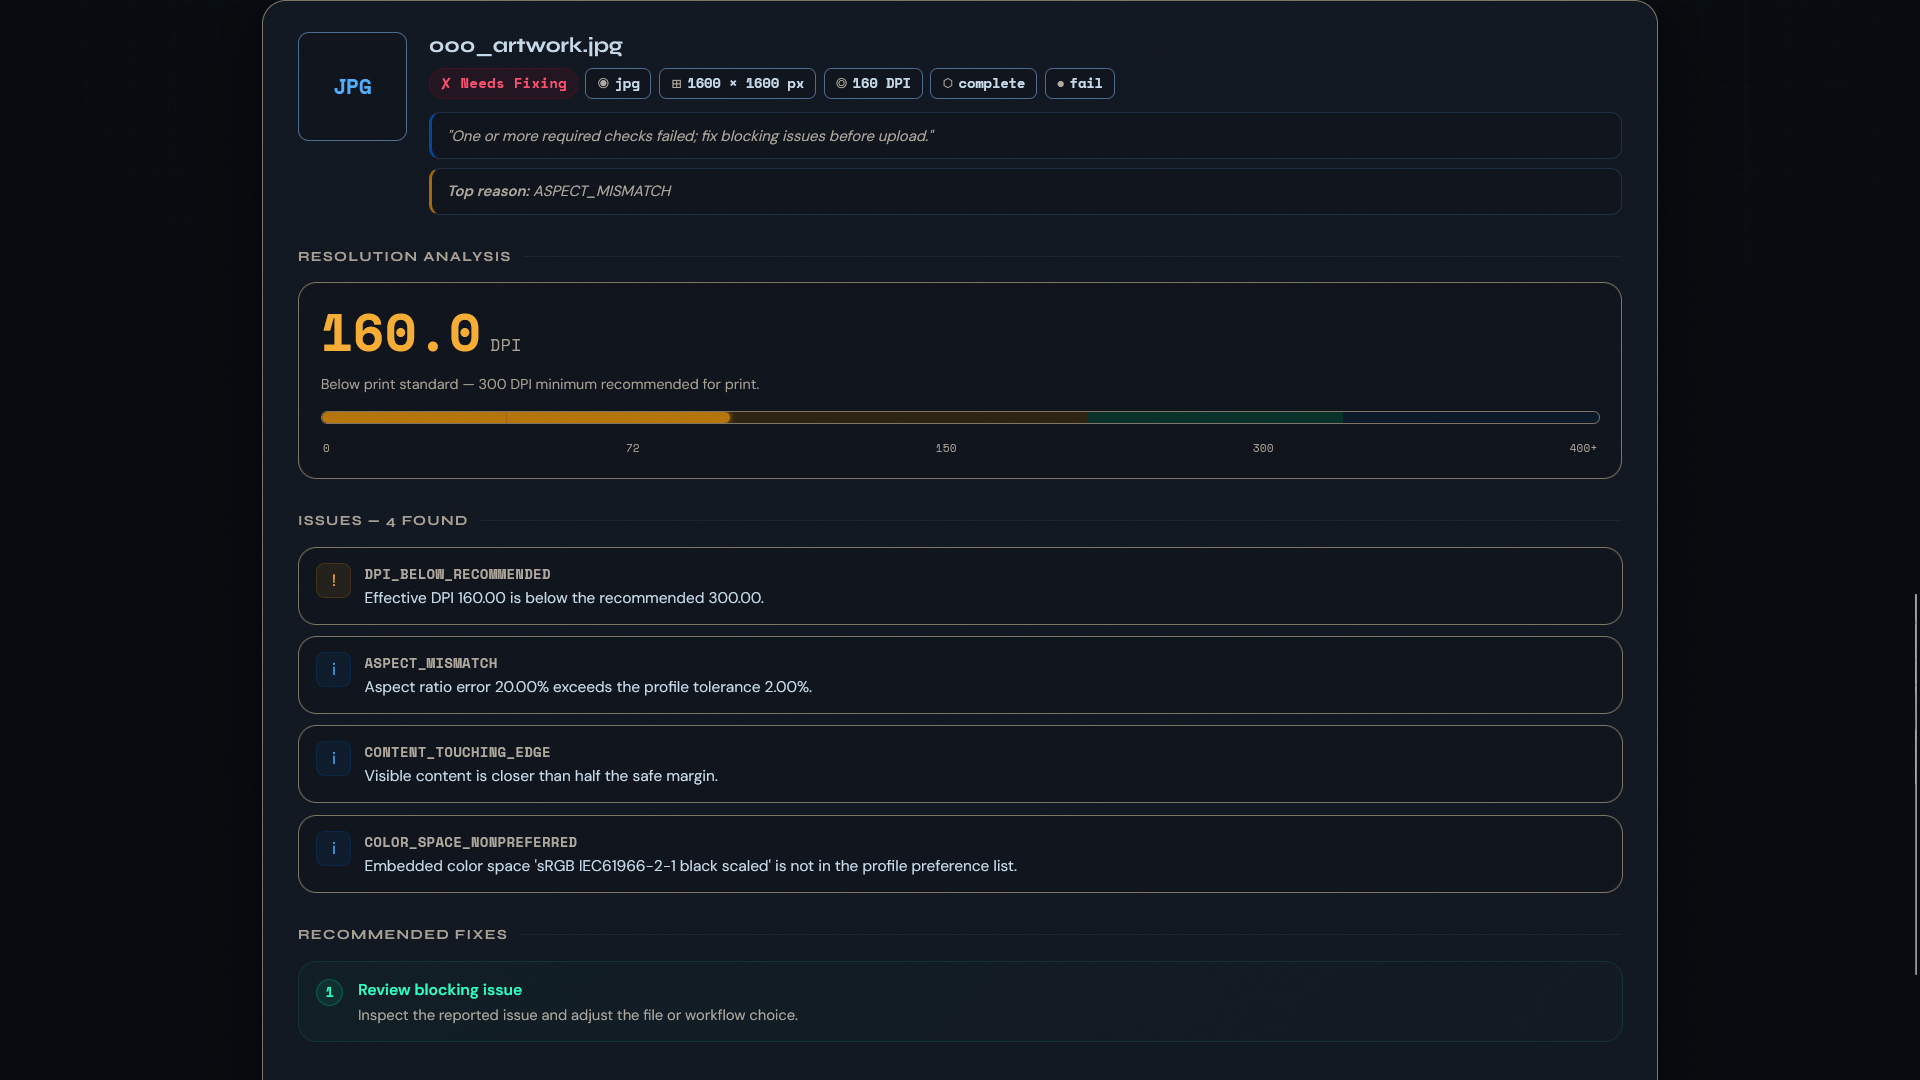This screenshot has width=1920, height=1080.
Task: Click the page vertical scrollbar
Action: click(1916, 784)
